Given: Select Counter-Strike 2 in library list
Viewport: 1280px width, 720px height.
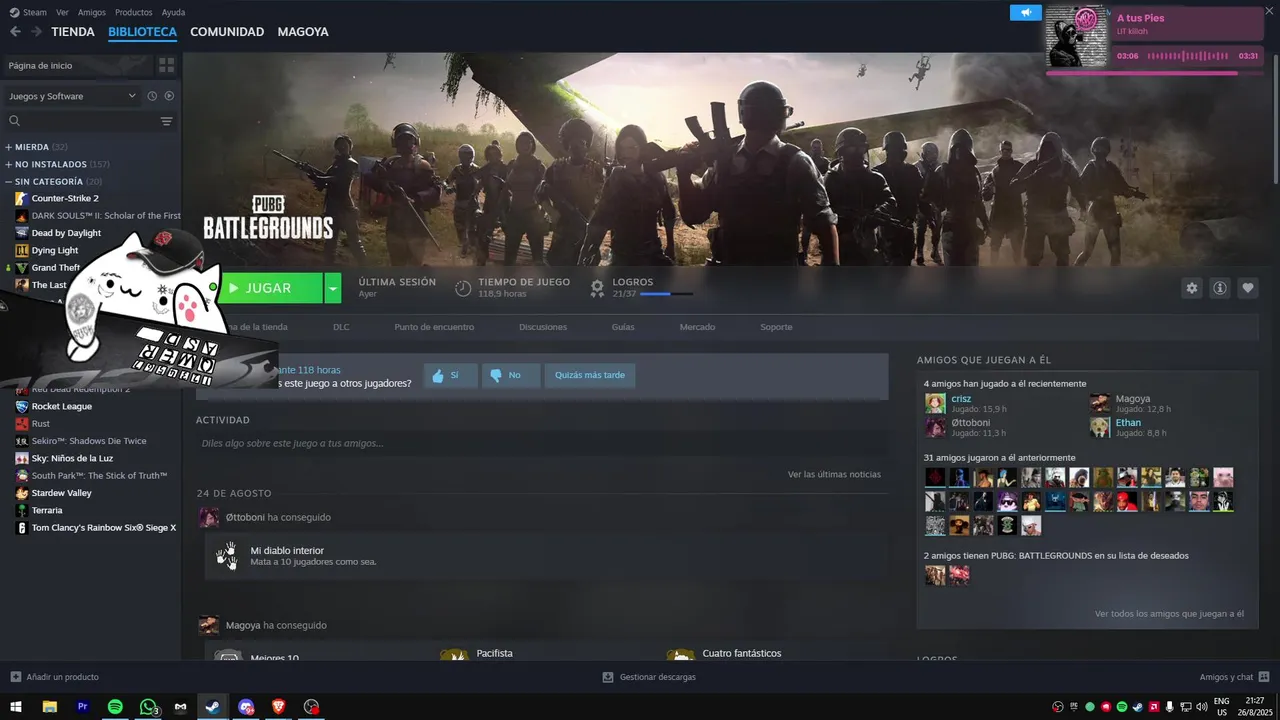Looking at the screenshot, I should click(65, 198).
